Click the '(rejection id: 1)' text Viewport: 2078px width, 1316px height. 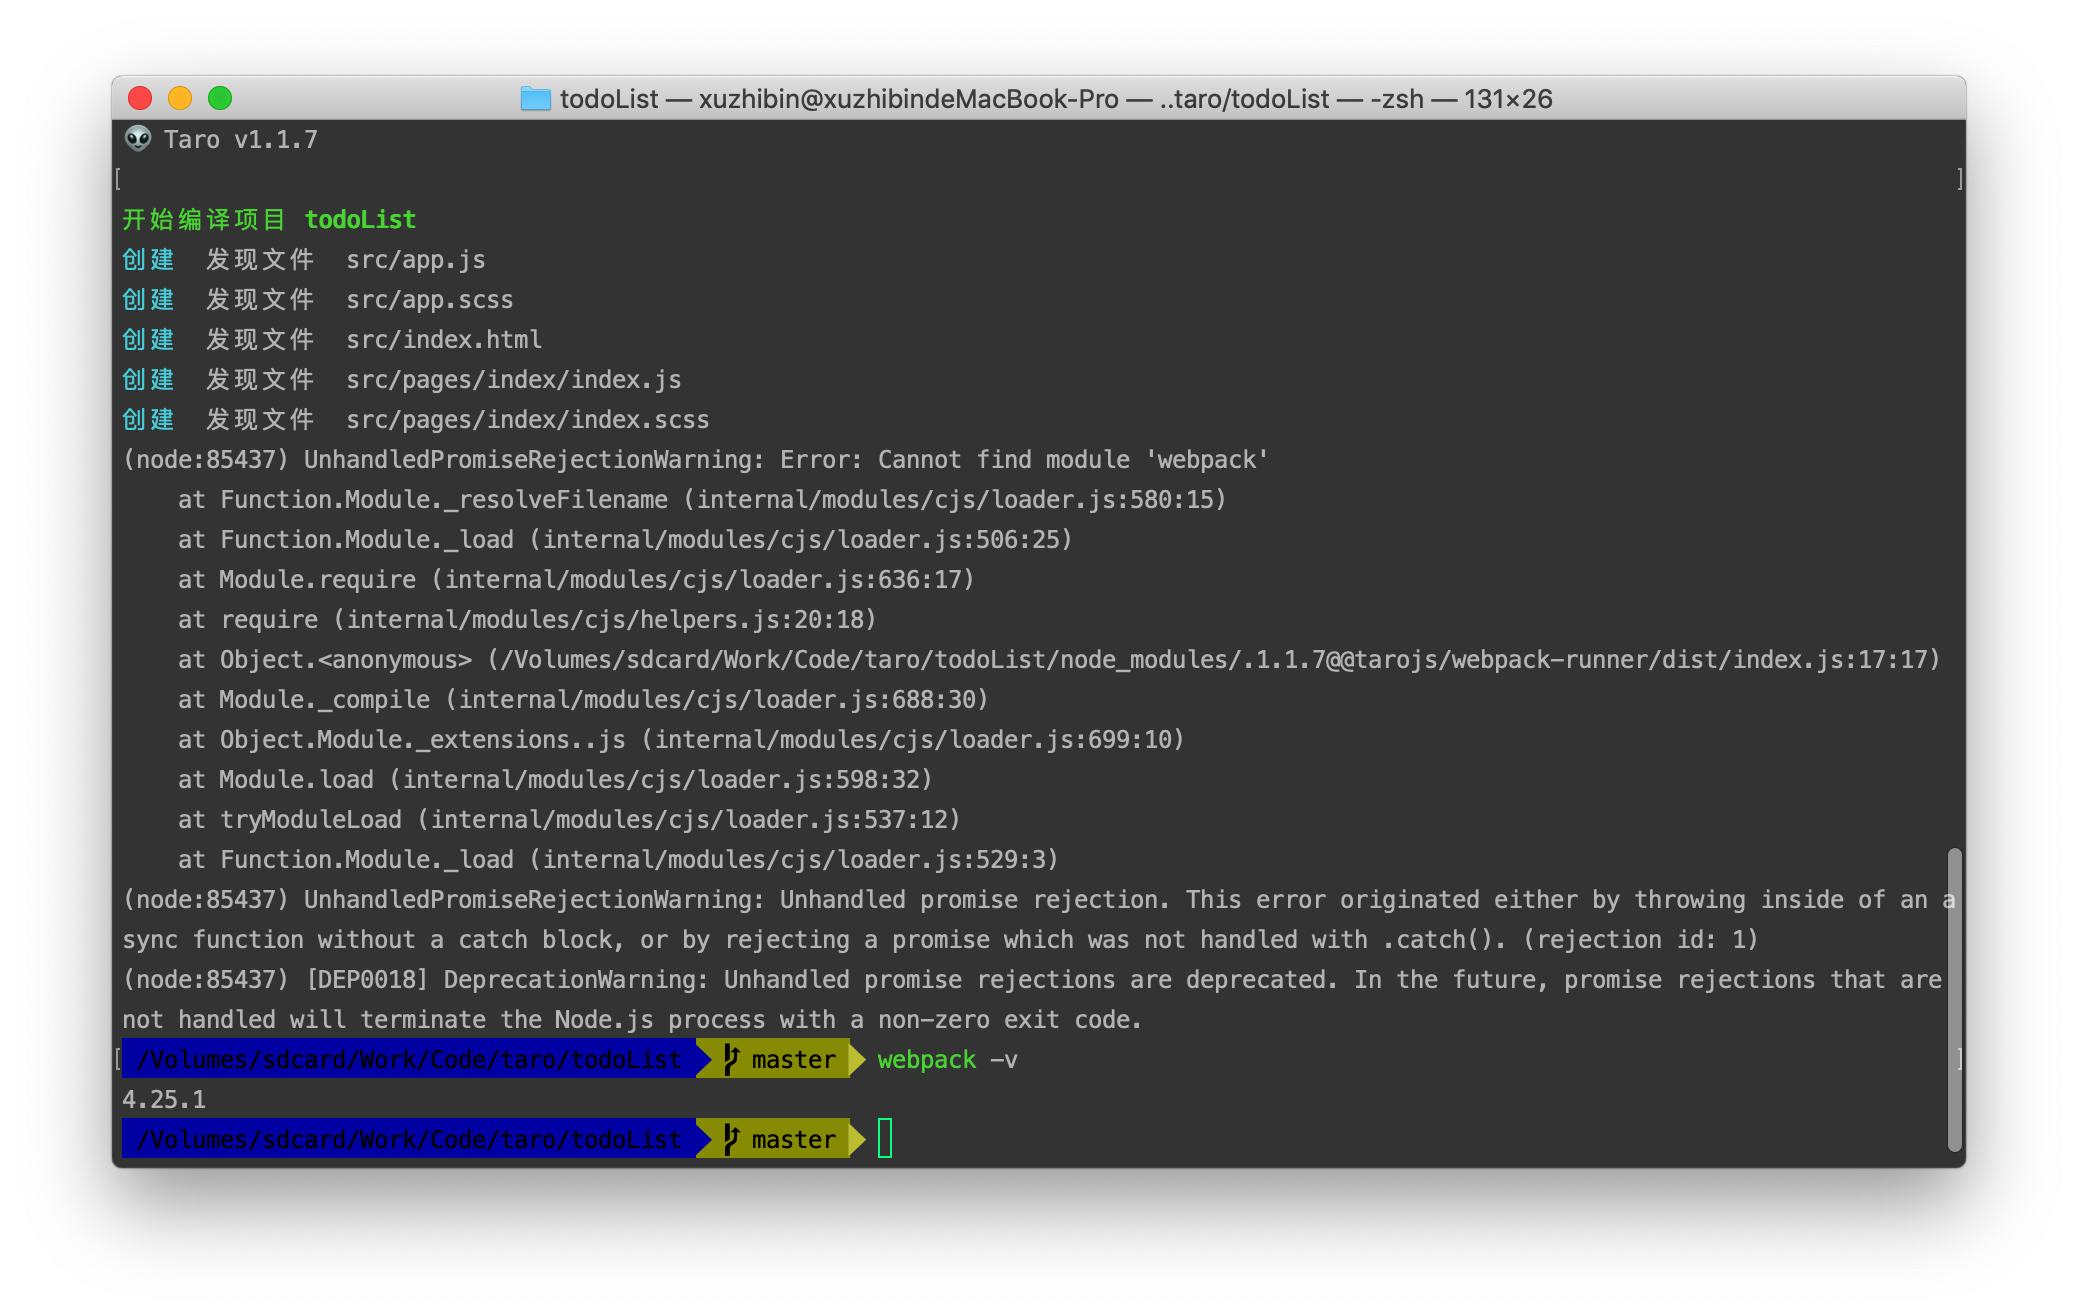pyautogui.click(x=1640, y=940)
